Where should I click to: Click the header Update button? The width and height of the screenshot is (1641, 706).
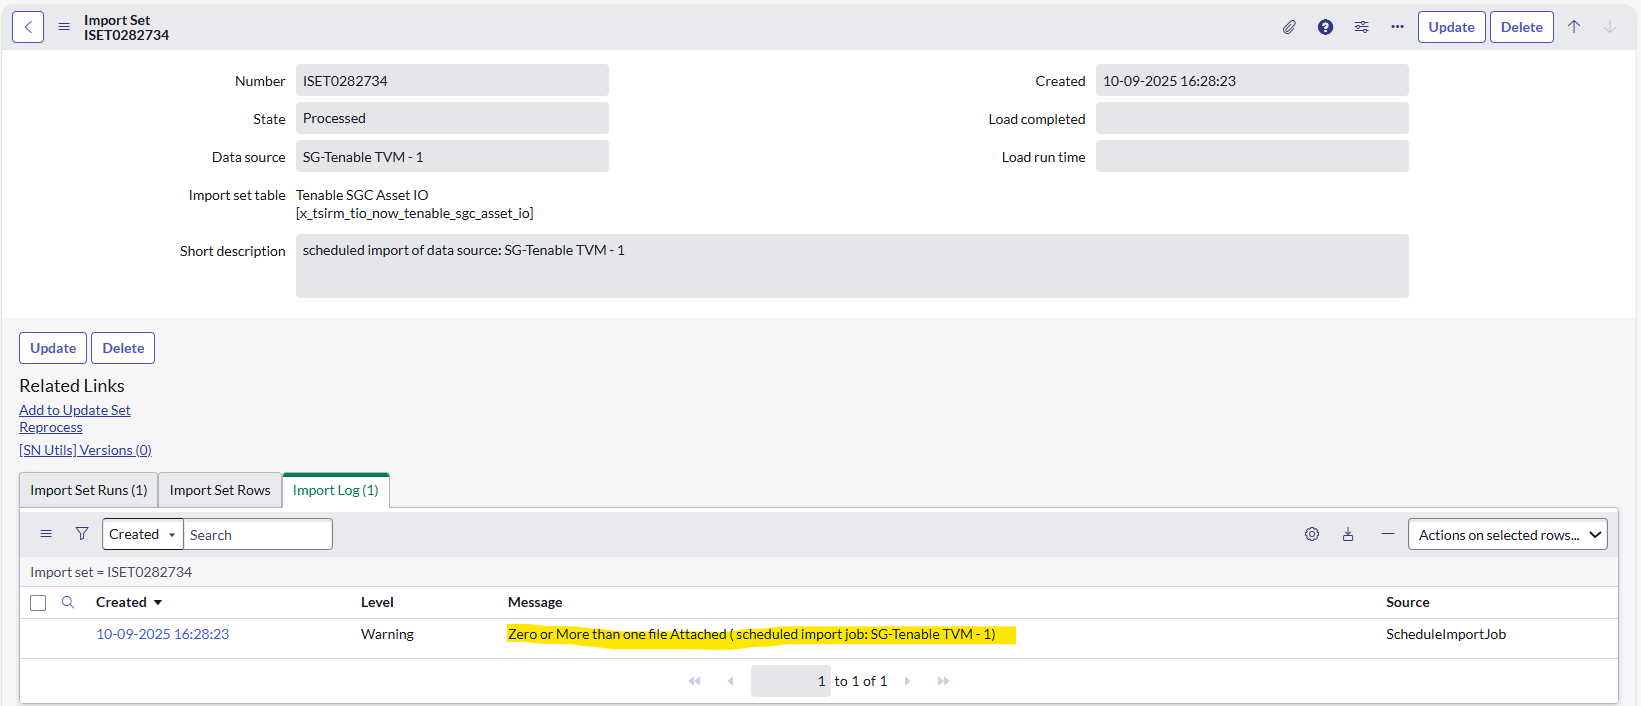click(1451, 27)
